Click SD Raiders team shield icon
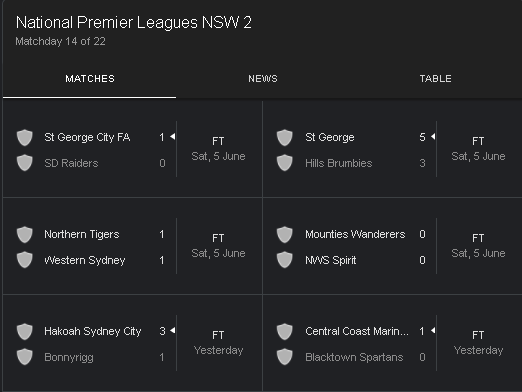 click(25, 163)
